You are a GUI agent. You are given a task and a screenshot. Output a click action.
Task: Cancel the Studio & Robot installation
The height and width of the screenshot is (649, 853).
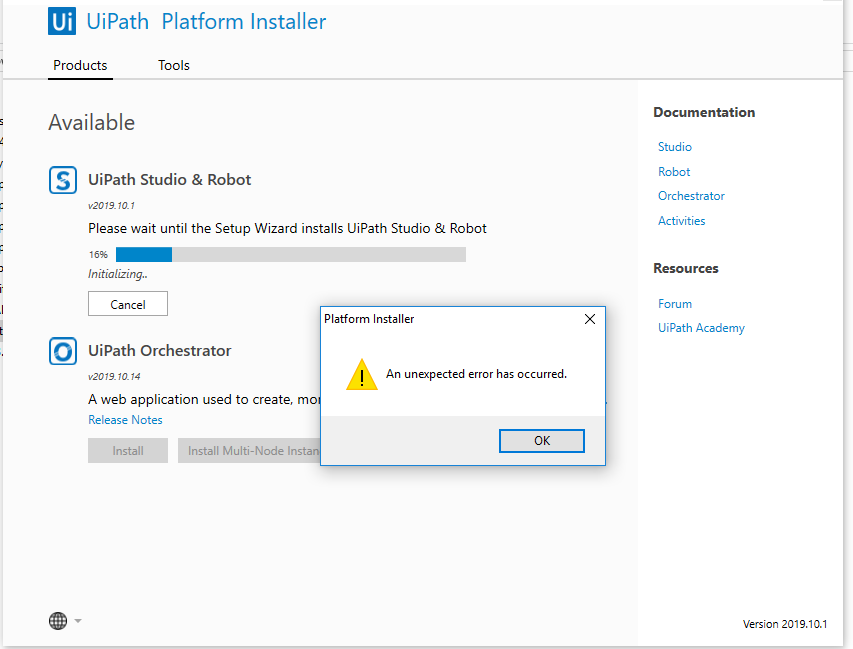click(x=128, y=304)
